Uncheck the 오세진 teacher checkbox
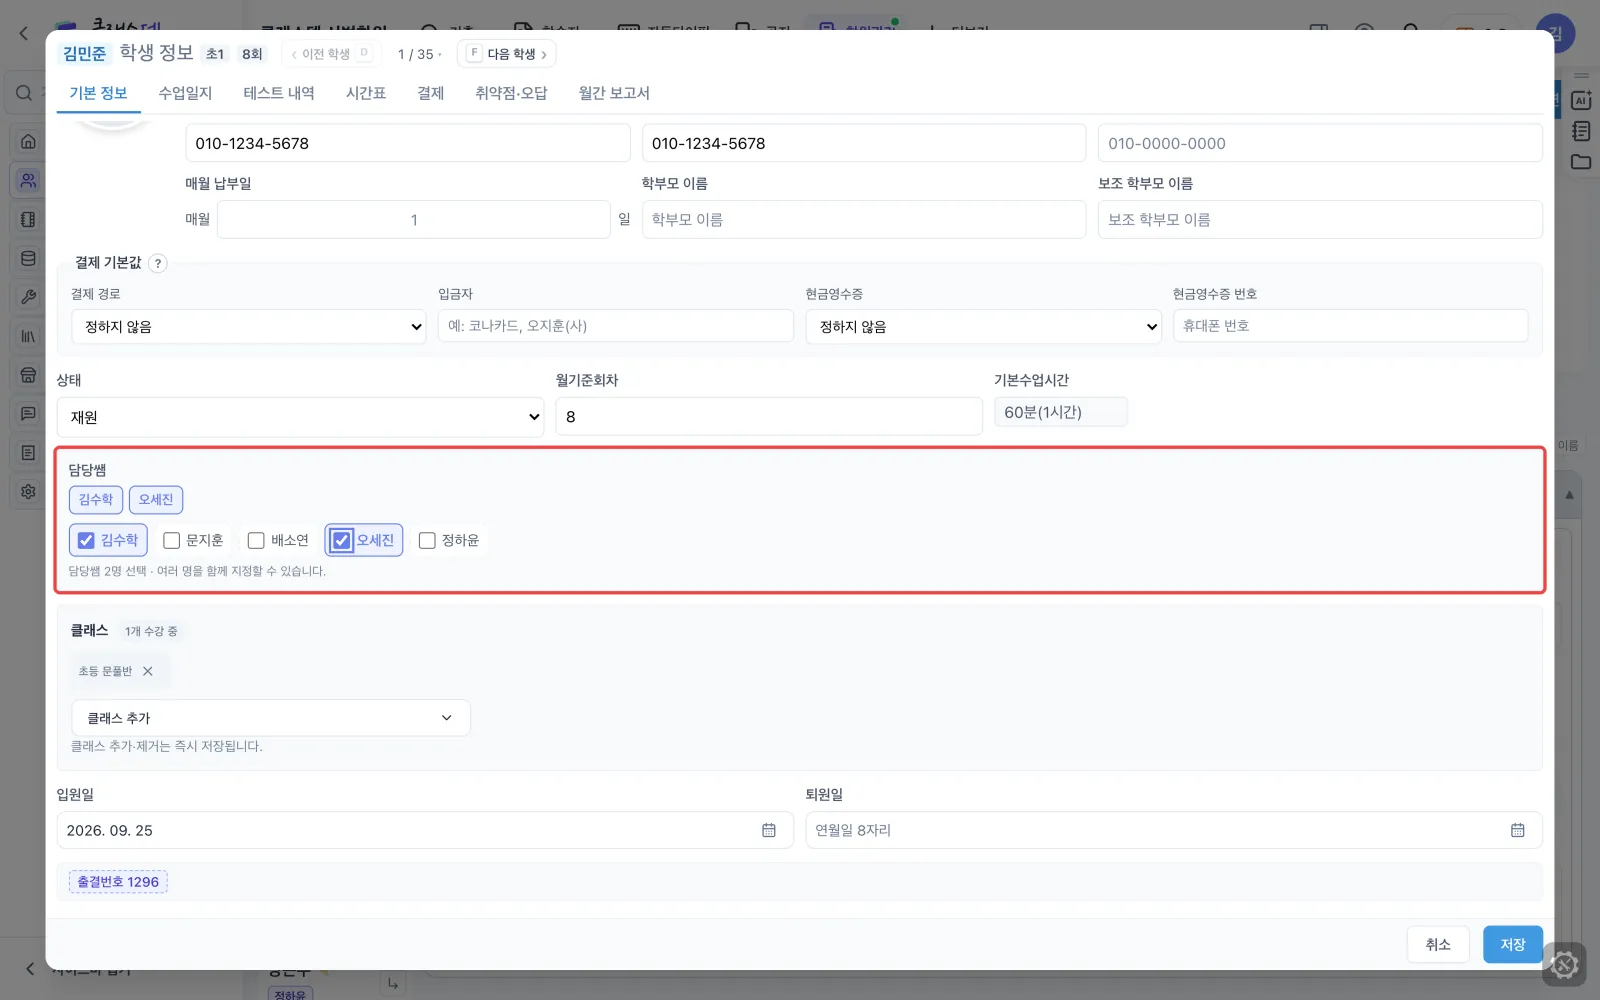Image resolution: width=1600 pixels, height=1000 pixels. coord(342,541)
